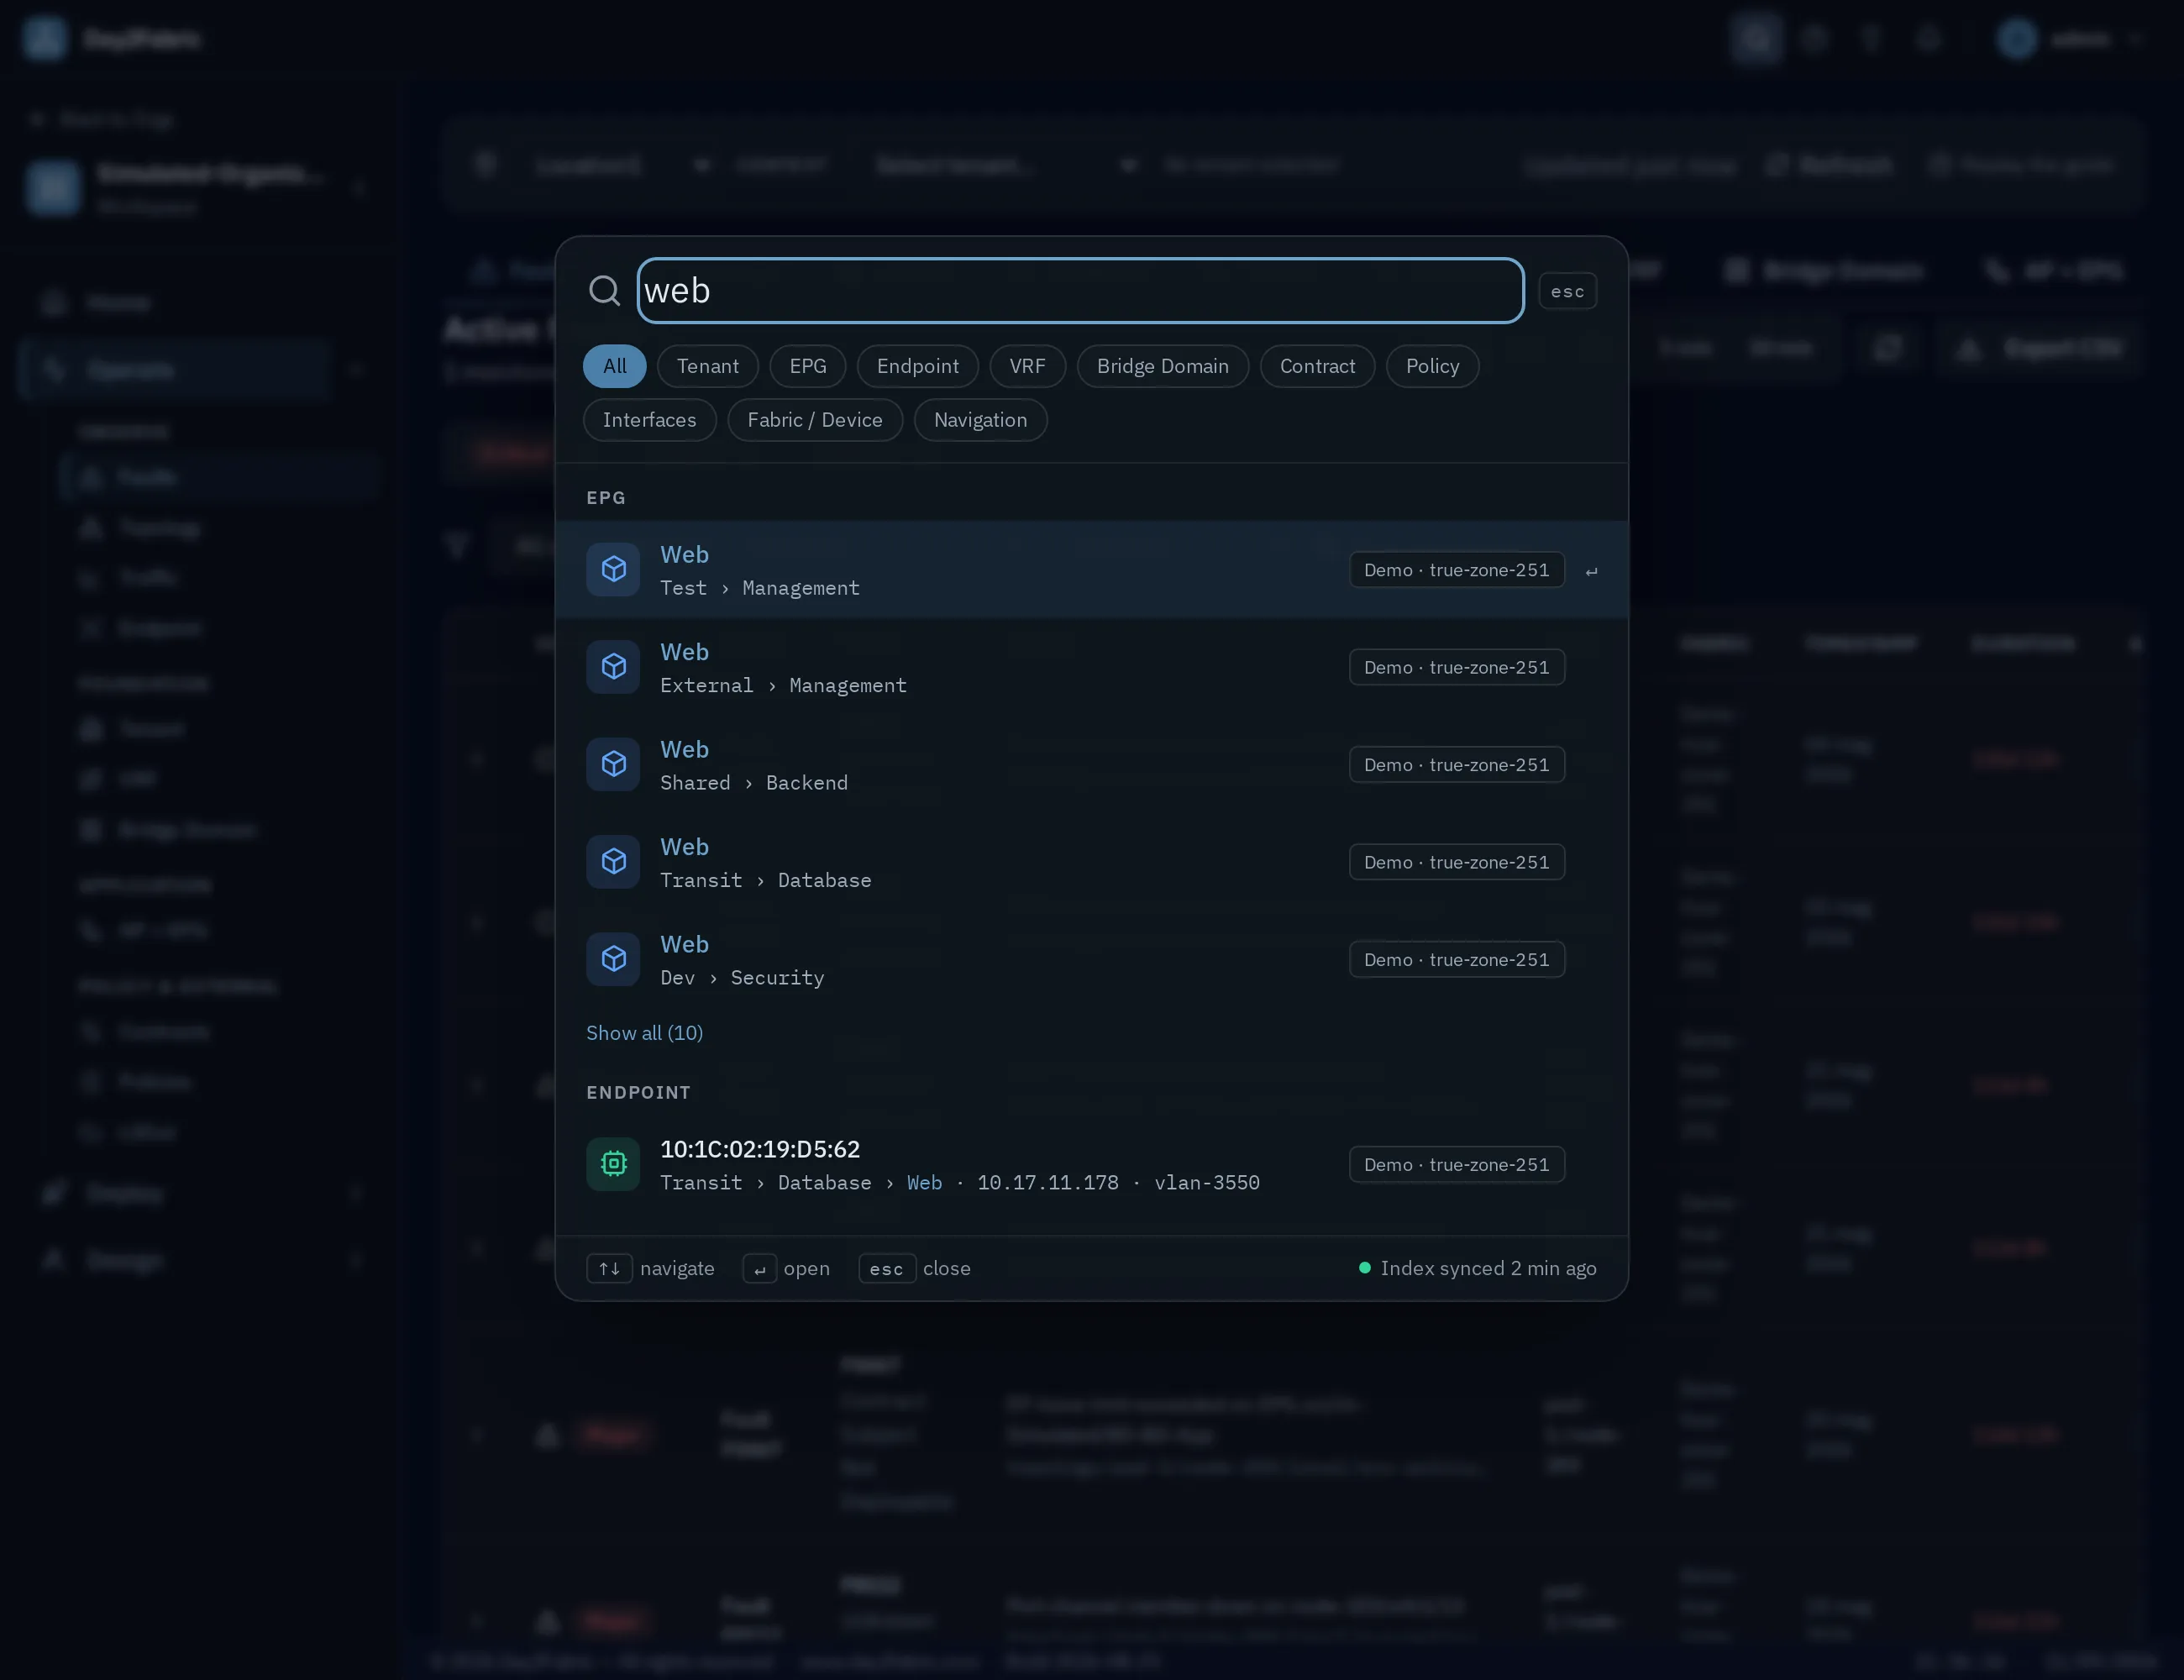The width and height of the screenshot is (2184, 1680).
Task: Open endpoint 10:1C:02:19:D5:62 result
Action: pos(1091,1165)
